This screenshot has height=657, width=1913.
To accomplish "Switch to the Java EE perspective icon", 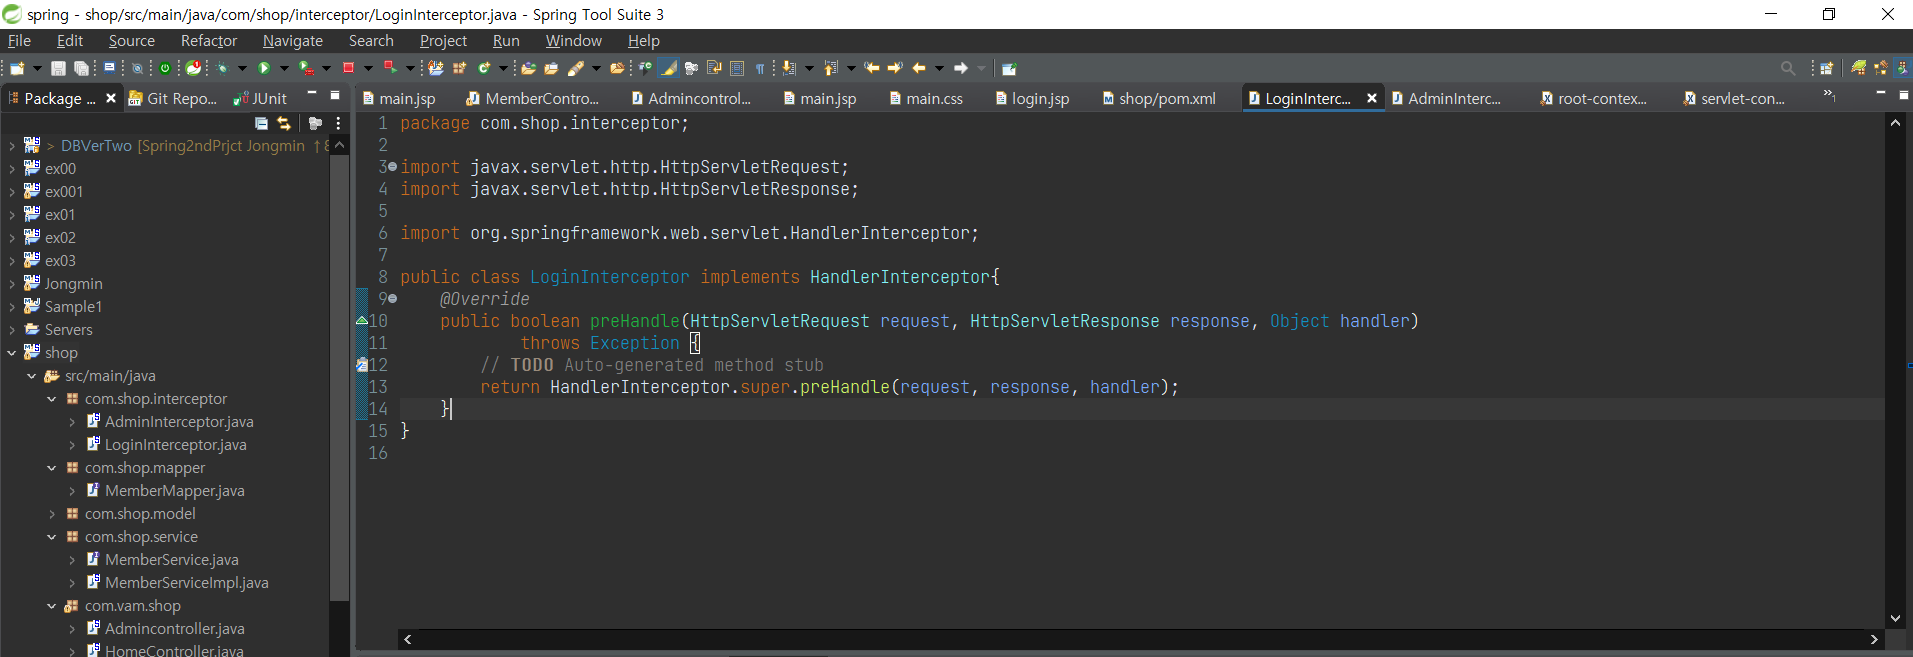I will click(1881, 68).
